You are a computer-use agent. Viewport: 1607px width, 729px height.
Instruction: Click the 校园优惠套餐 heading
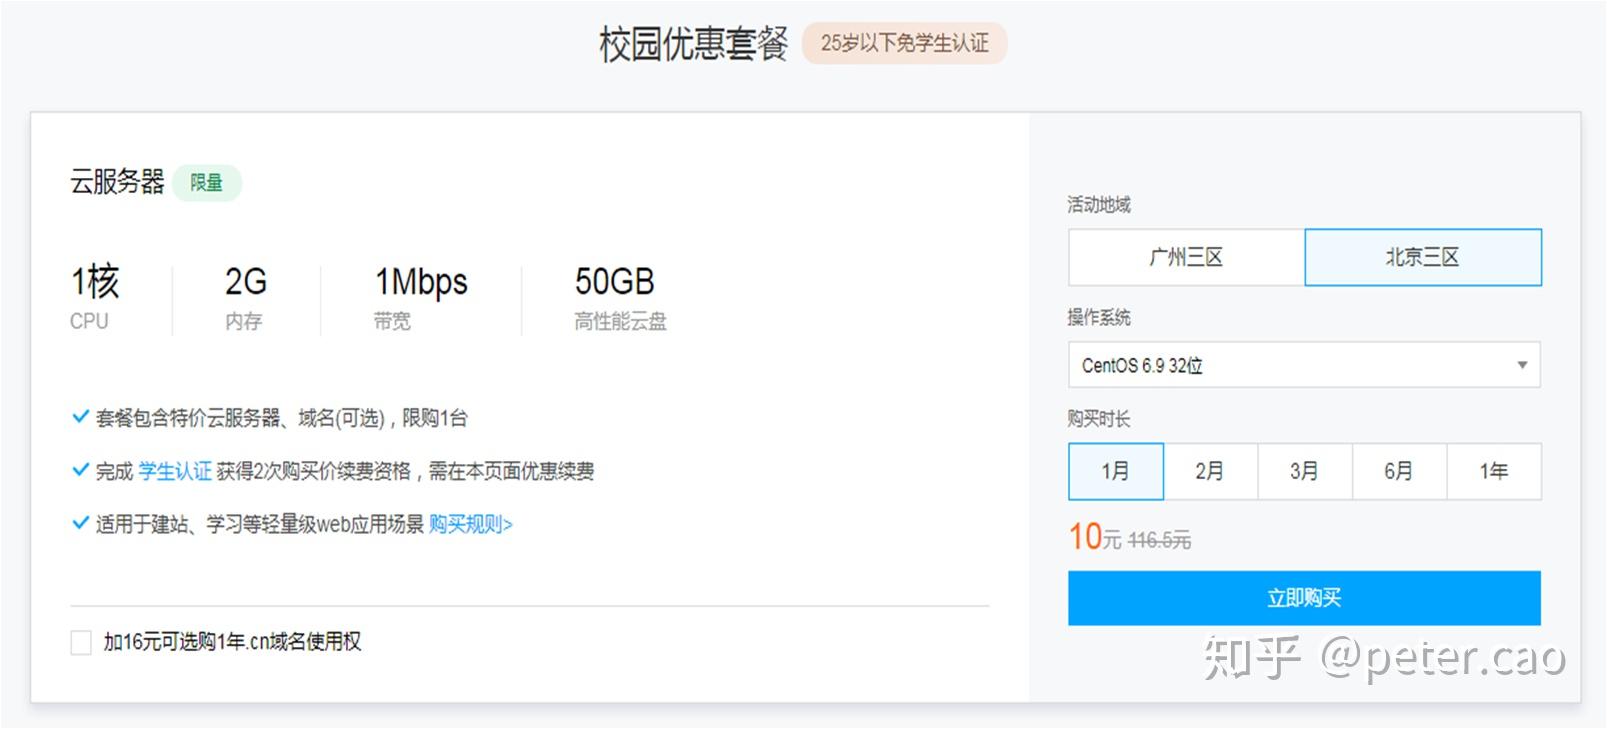click(693, 44)
